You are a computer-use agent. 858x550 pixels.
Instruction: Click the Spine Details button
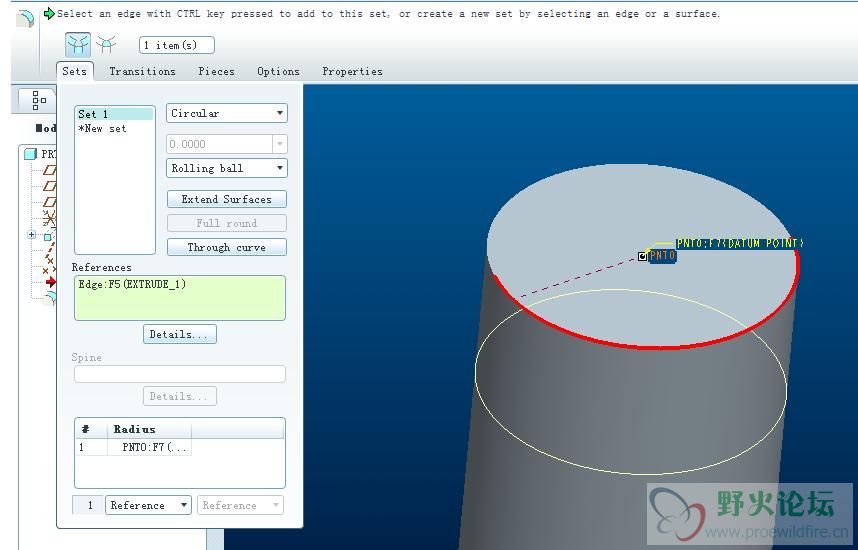tap(179, 396)
